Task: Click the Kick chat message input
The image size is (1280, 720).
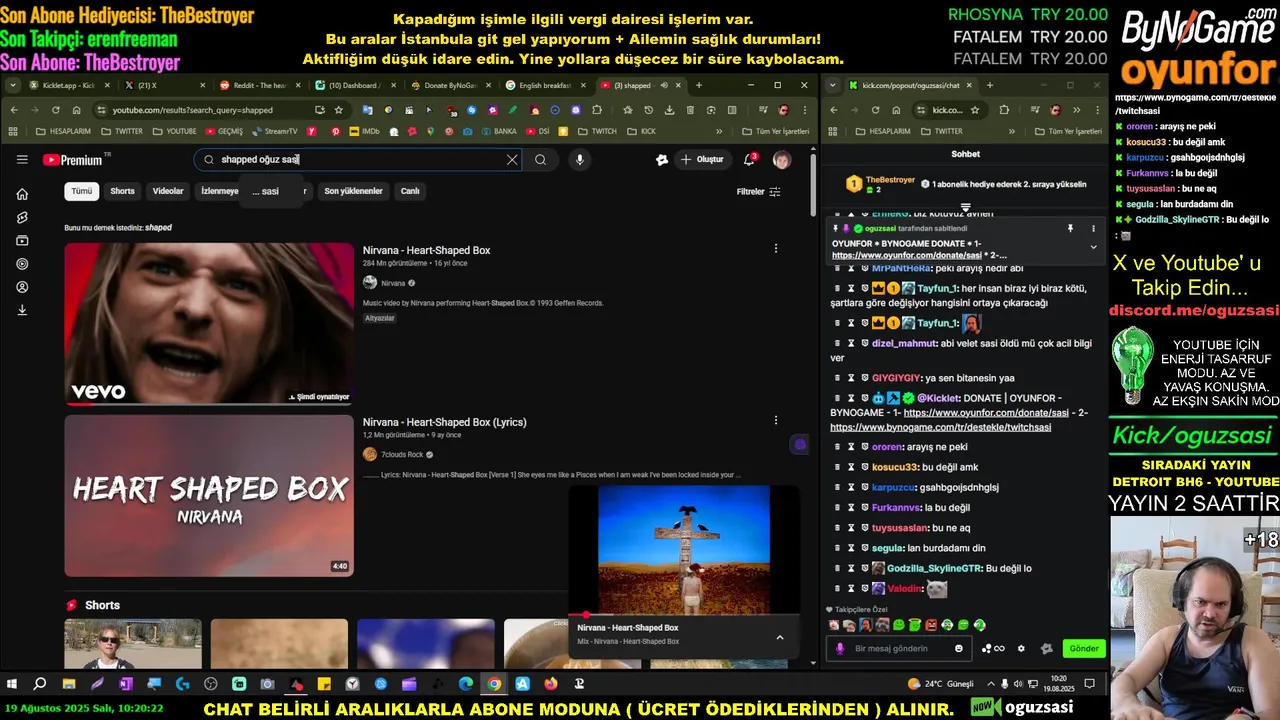Action: 897,648
